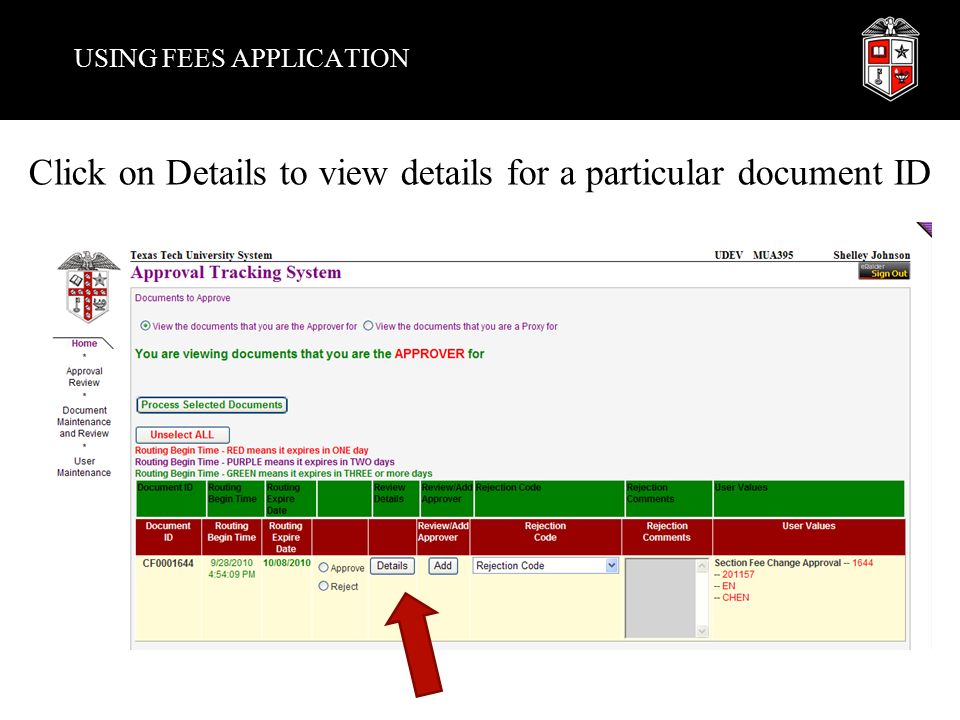Click the Add approver button
The width and height of the screenshot is (960, 720).
[x=443, y=566]
